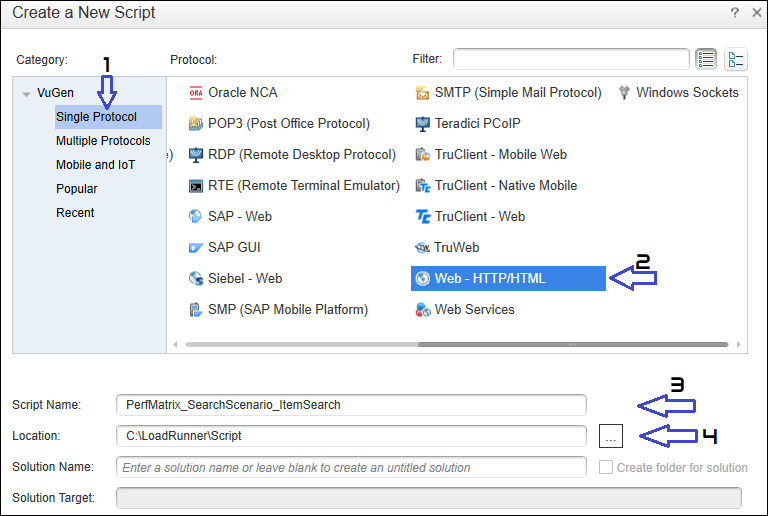Open the Popular category

[x=77, y=189]
